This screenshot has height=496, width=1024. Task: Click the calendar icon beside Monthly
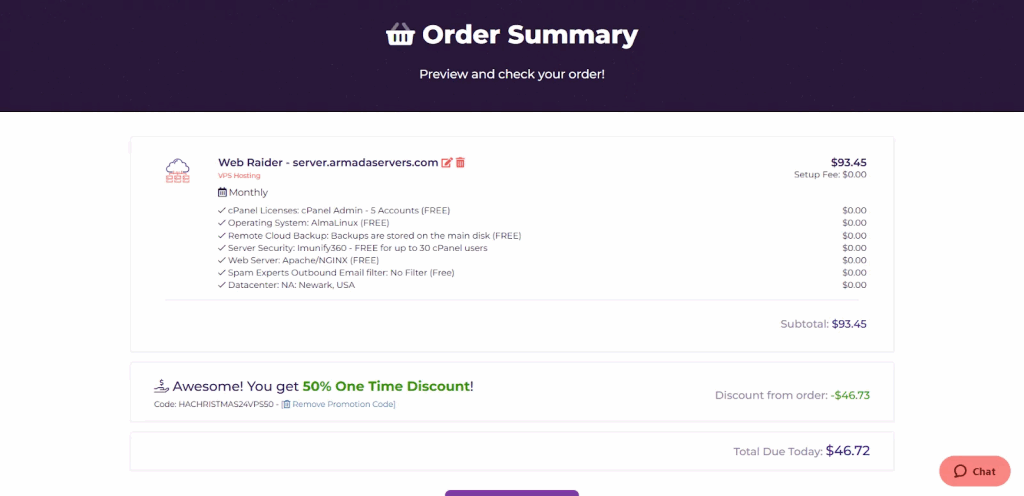click(x=222, y=192)
